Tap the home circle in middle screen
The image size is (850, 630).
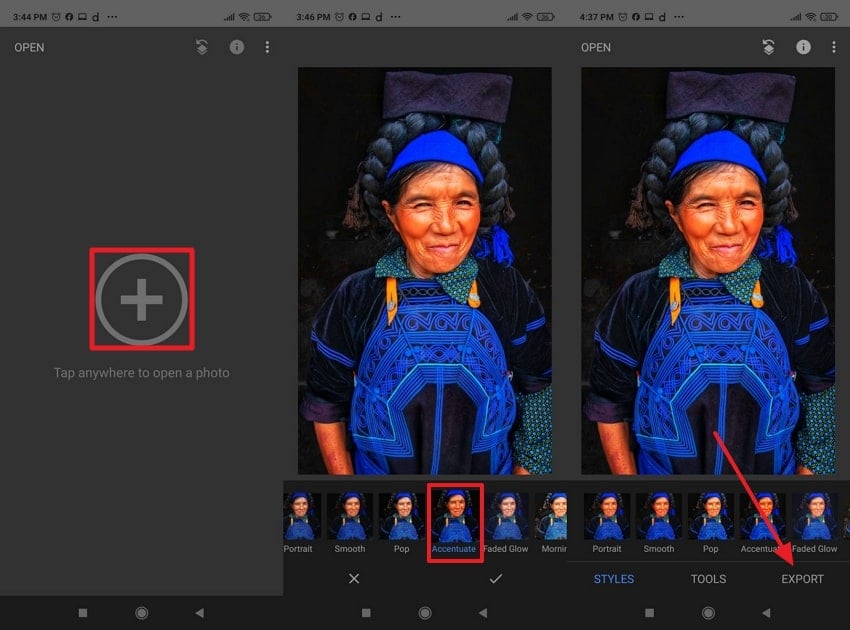pyautogui.click(x=425, y=613)
